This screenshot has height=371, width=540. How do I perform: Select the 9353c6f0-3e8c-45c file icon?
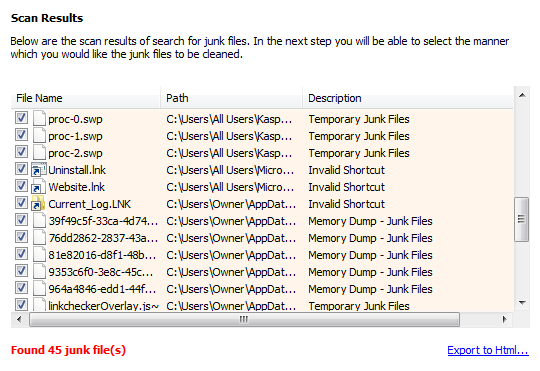click(x=39, y=271)
